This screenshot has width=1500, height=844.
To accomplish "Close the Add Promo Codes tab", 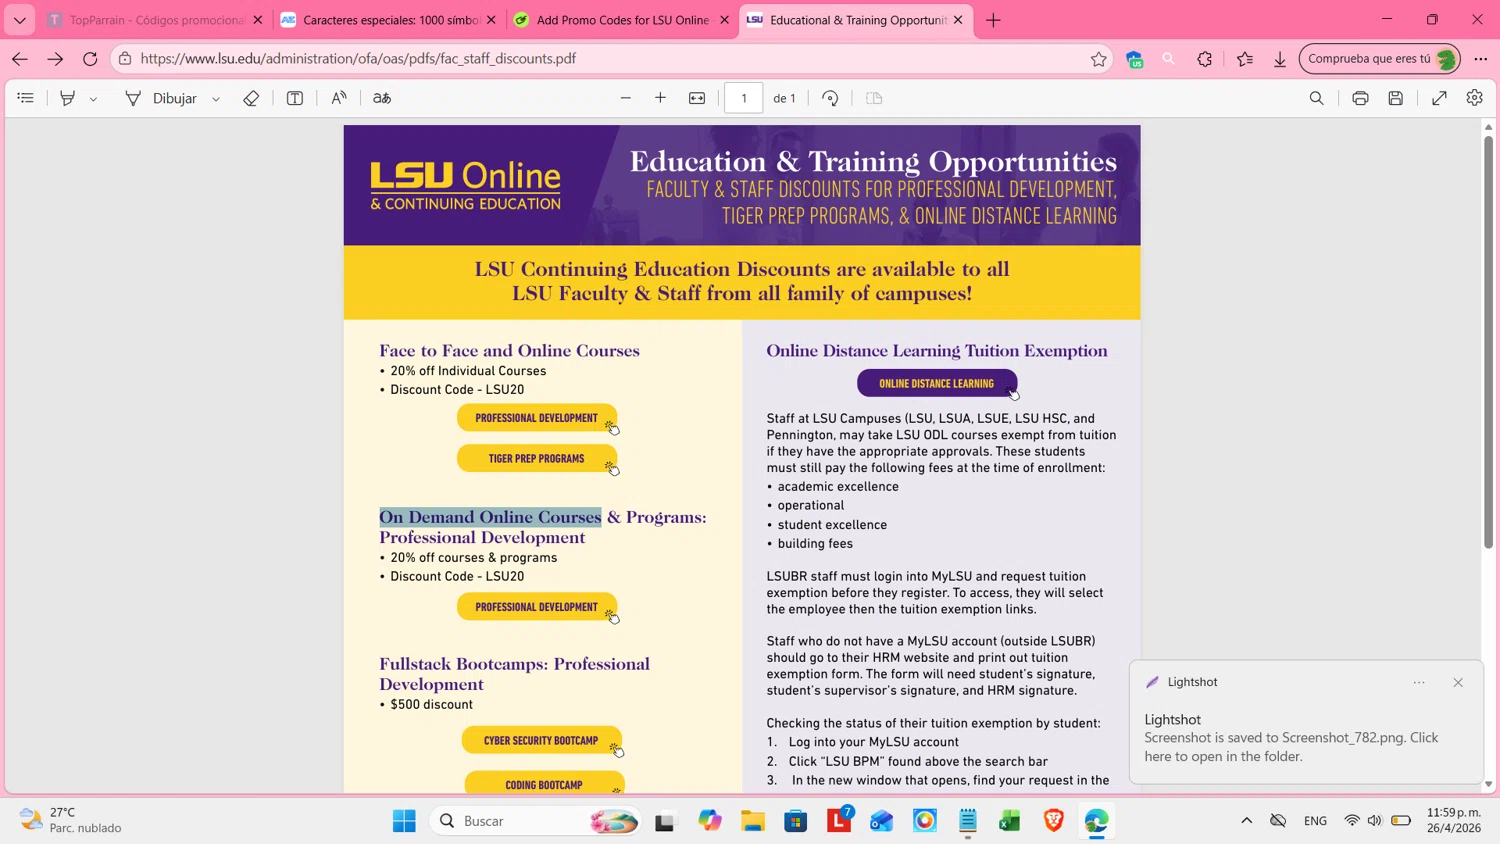I will 725,20.
